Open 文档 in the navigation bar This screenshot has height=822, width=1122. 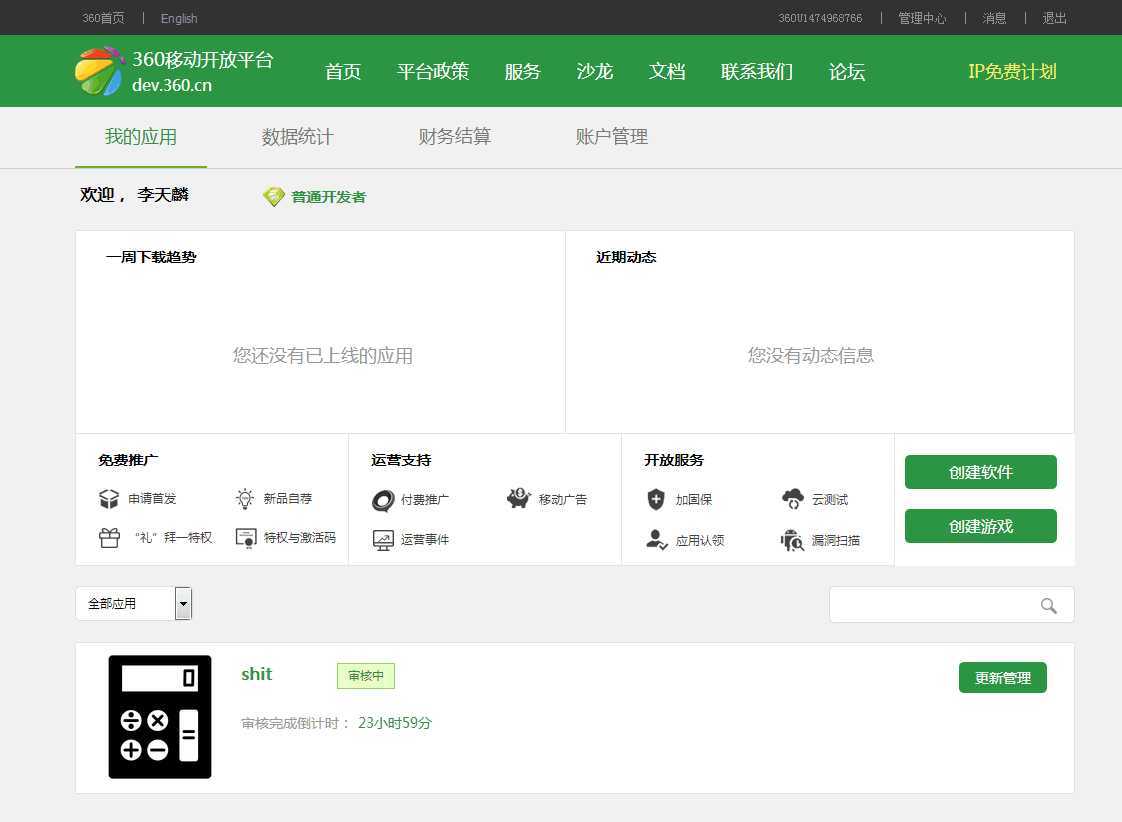tap(667, 72)
